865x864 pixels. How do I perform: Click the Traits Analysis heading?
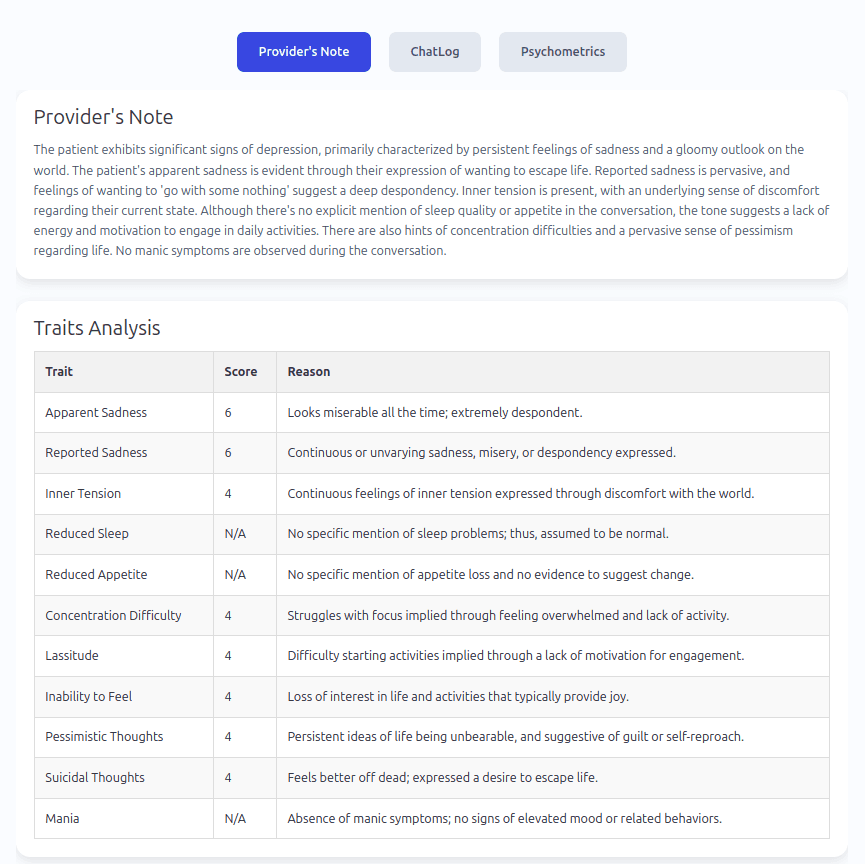(x=97, y=328)
